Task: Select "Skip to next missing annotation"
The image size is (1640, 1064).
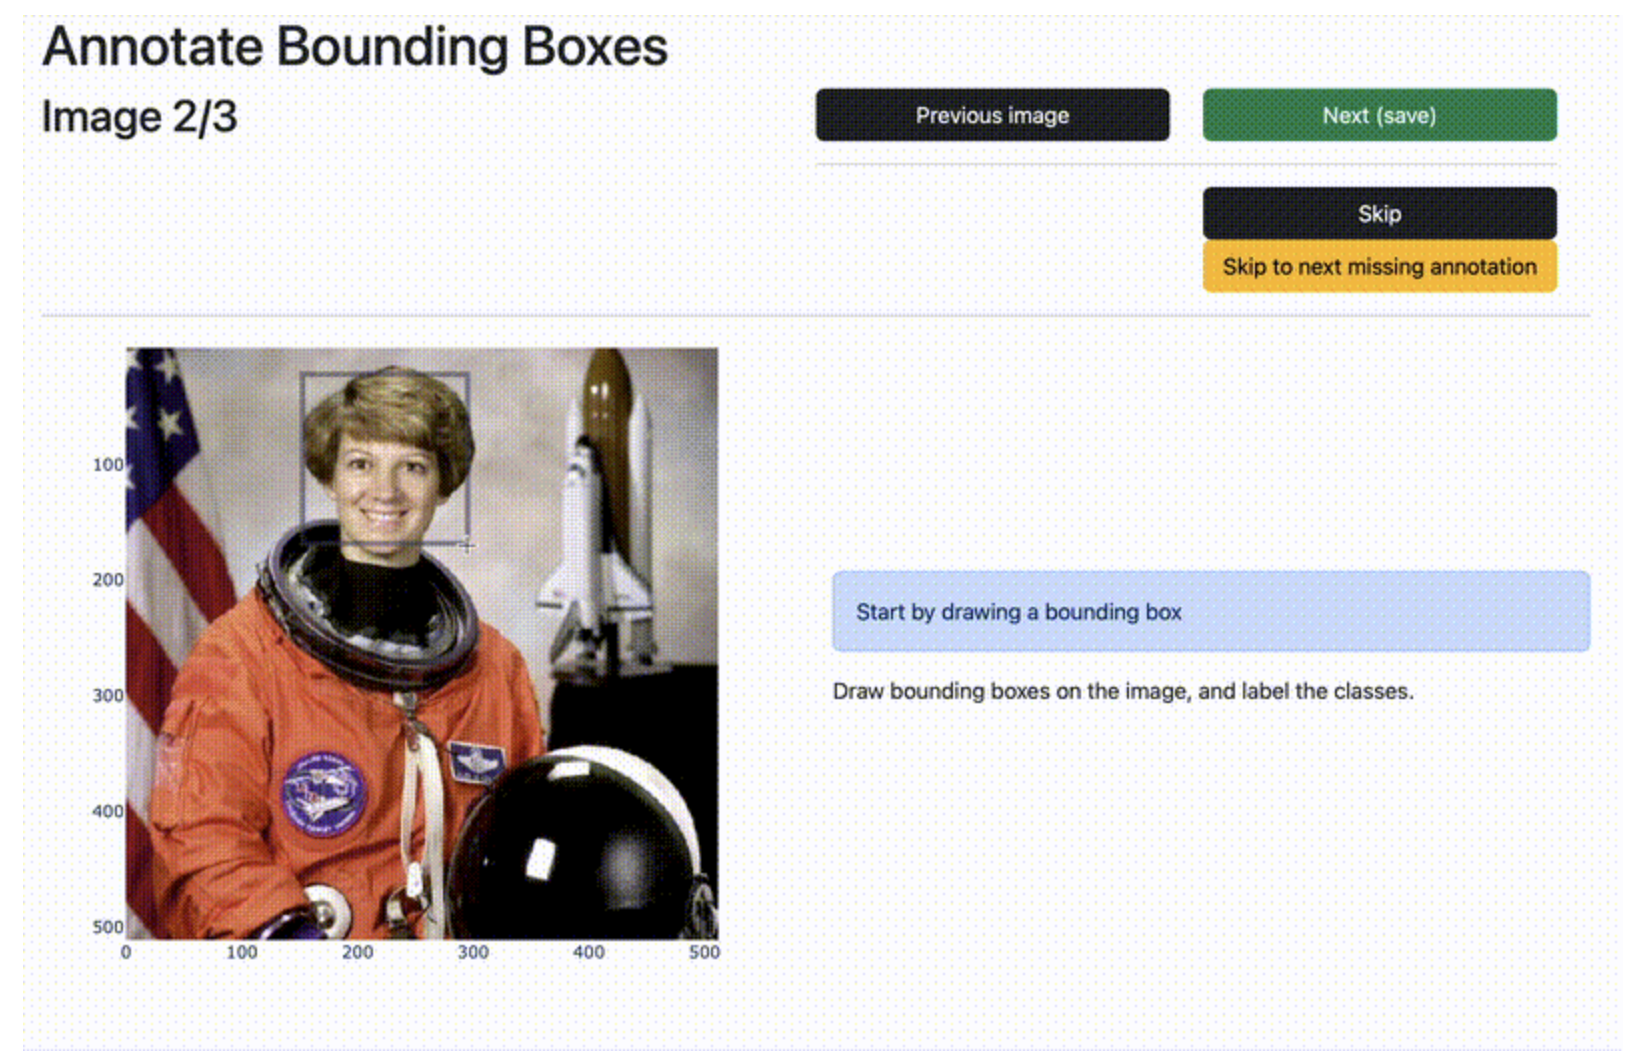Action: [1378, 267]
